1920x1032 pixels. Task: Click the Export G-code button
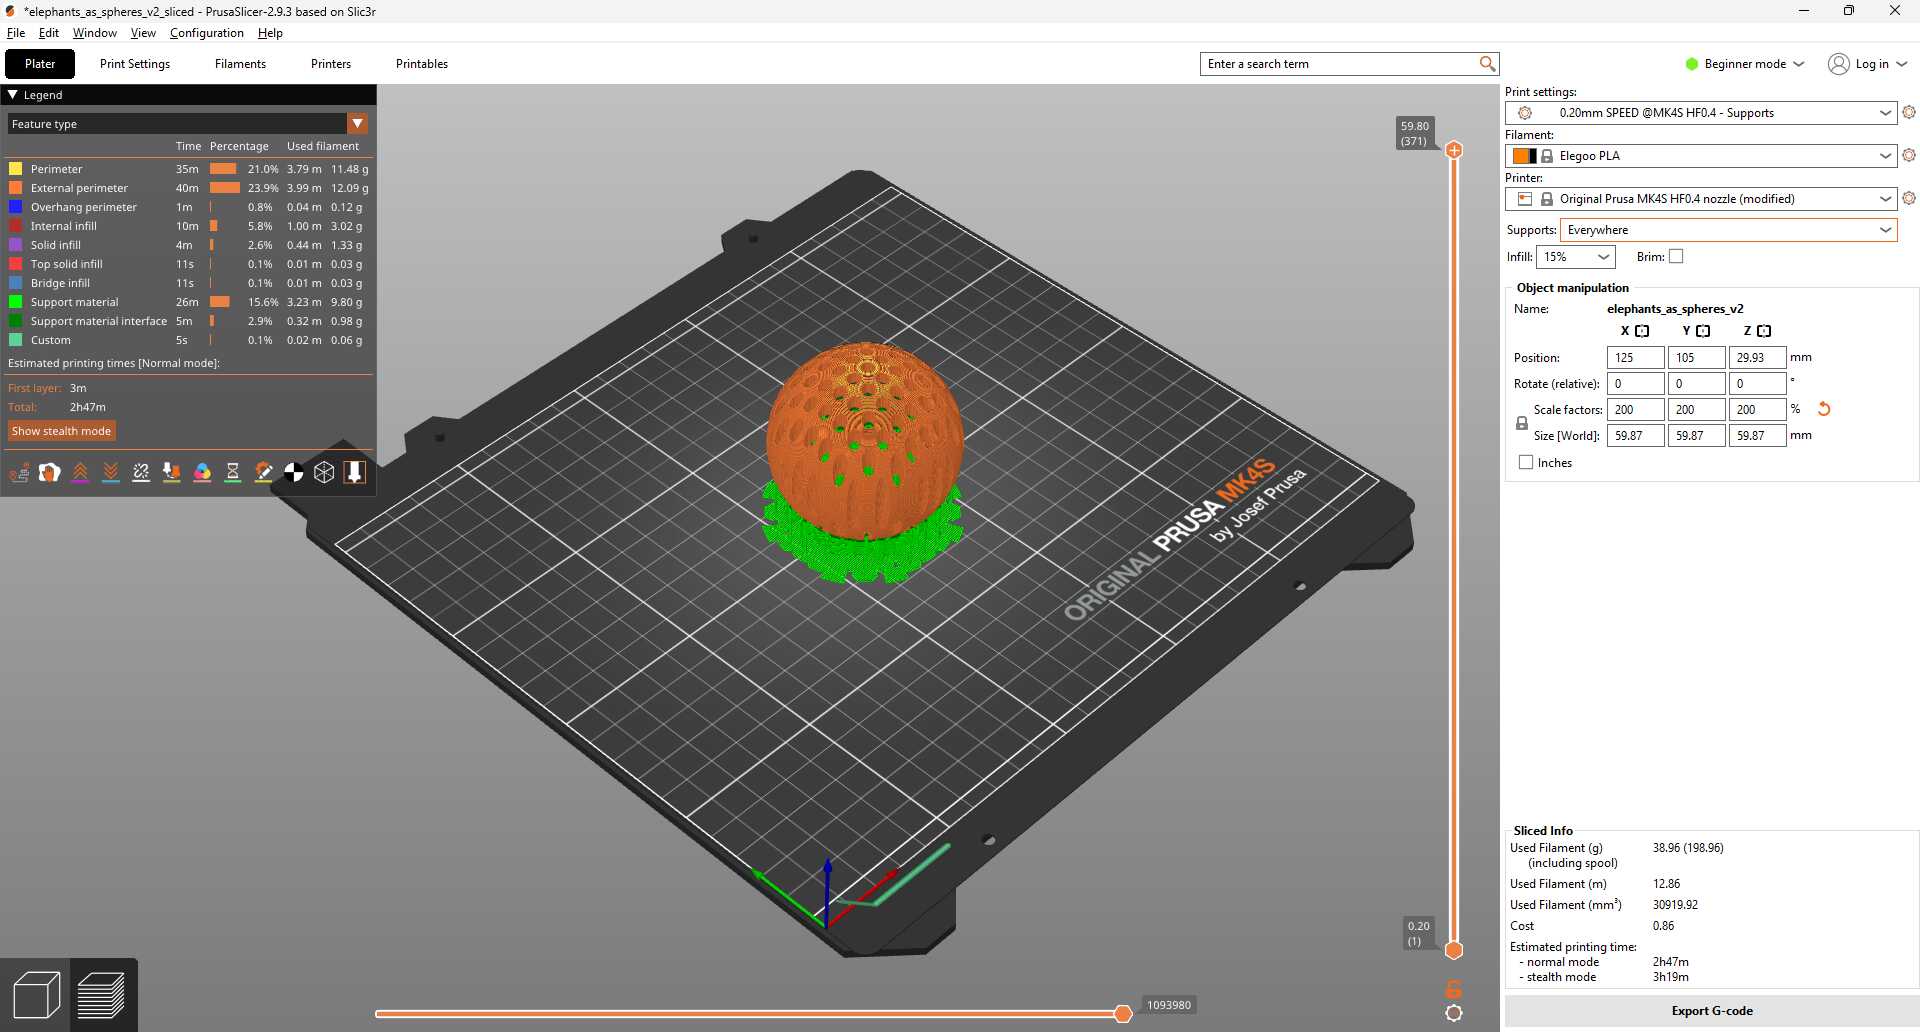pyautogui.click(x=1711, y=1011)
